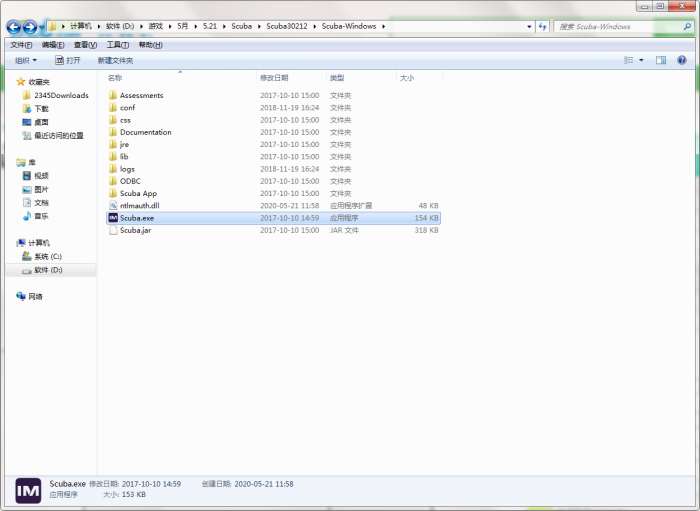The height and width of the screenshot is (511, 700).
Task: Sort by the 名称 column header
Action: pos(115,78)
